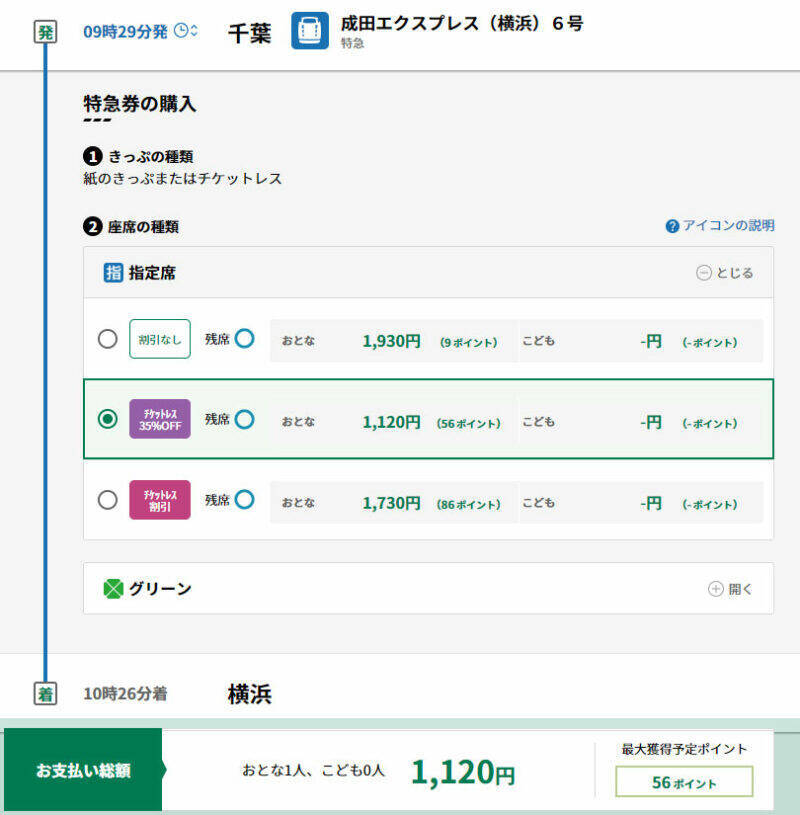800x815 pixels.
Task: Click the question mark help icon
Action: click(672, 226)
